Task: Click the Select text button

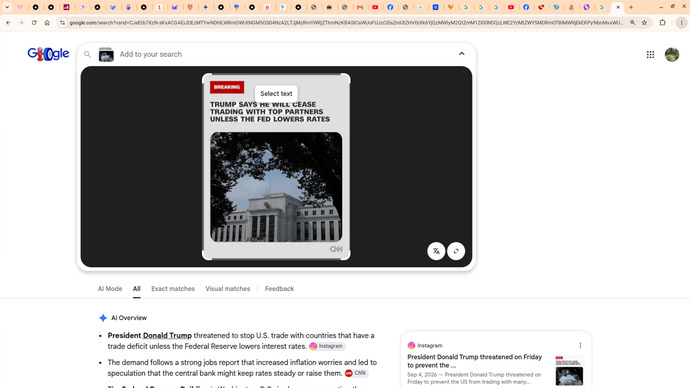Action: click(276, 93)
